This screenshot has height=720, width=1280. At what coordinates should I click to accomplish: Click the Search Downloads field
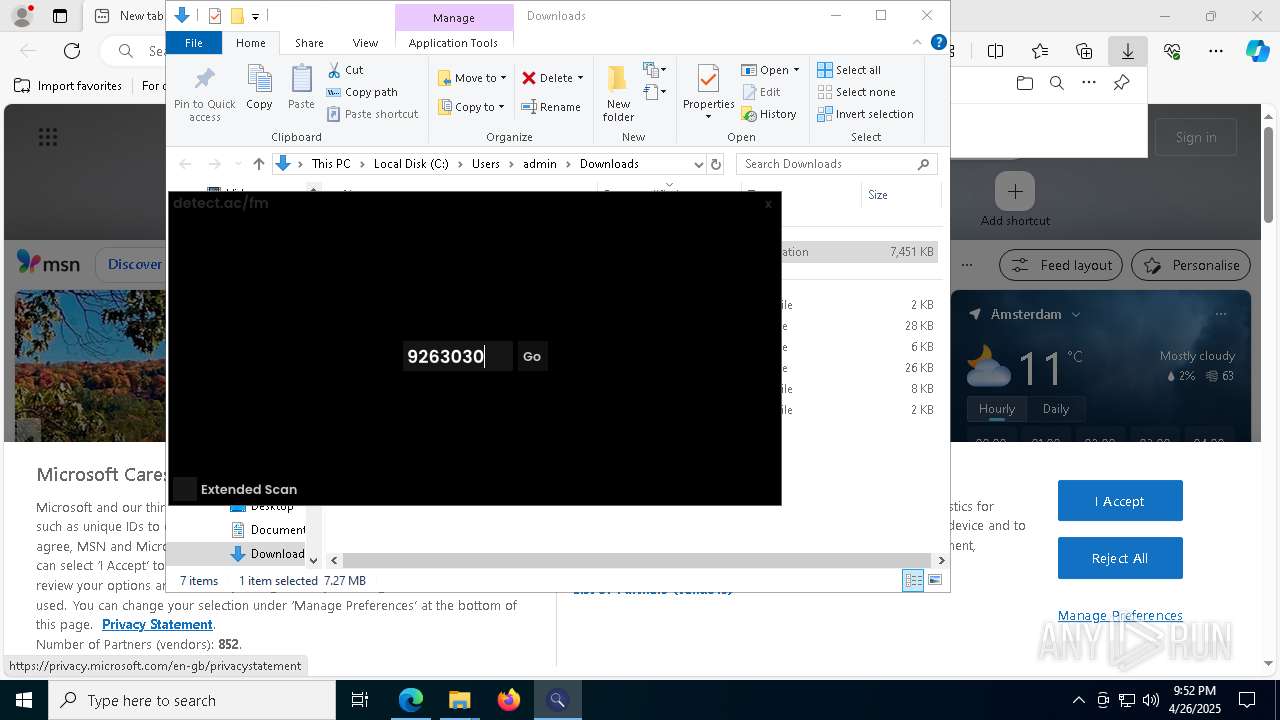(x=837, y=164)
